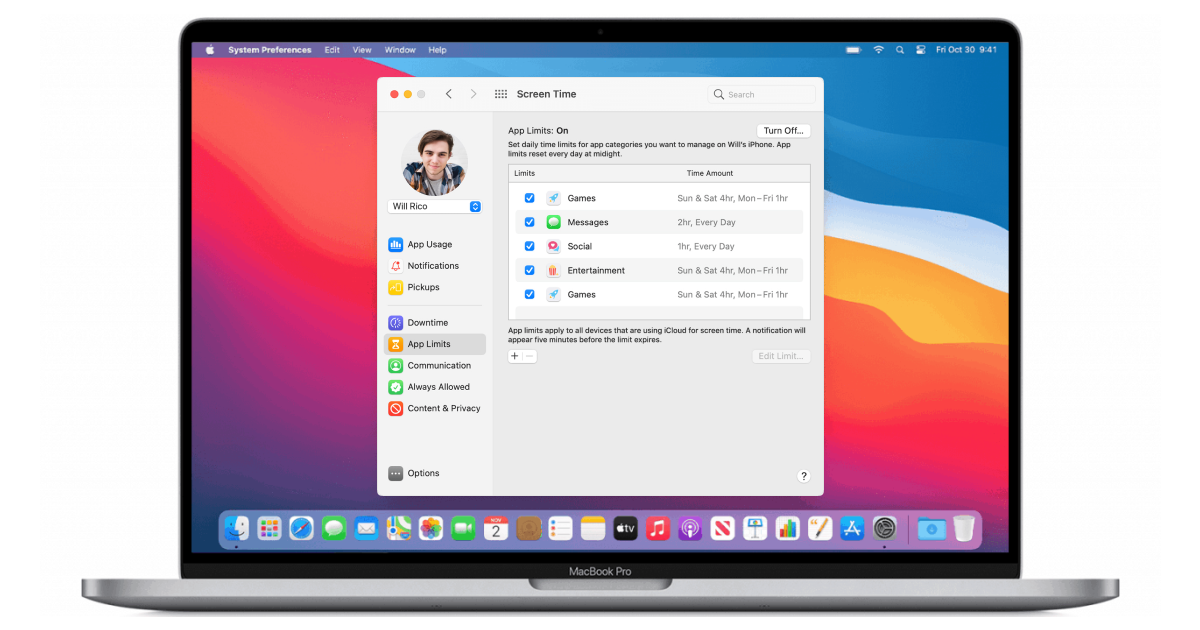Click the Search field in Screen Time
Screen dimensions: 1200x630
click(x=762, y=94)
